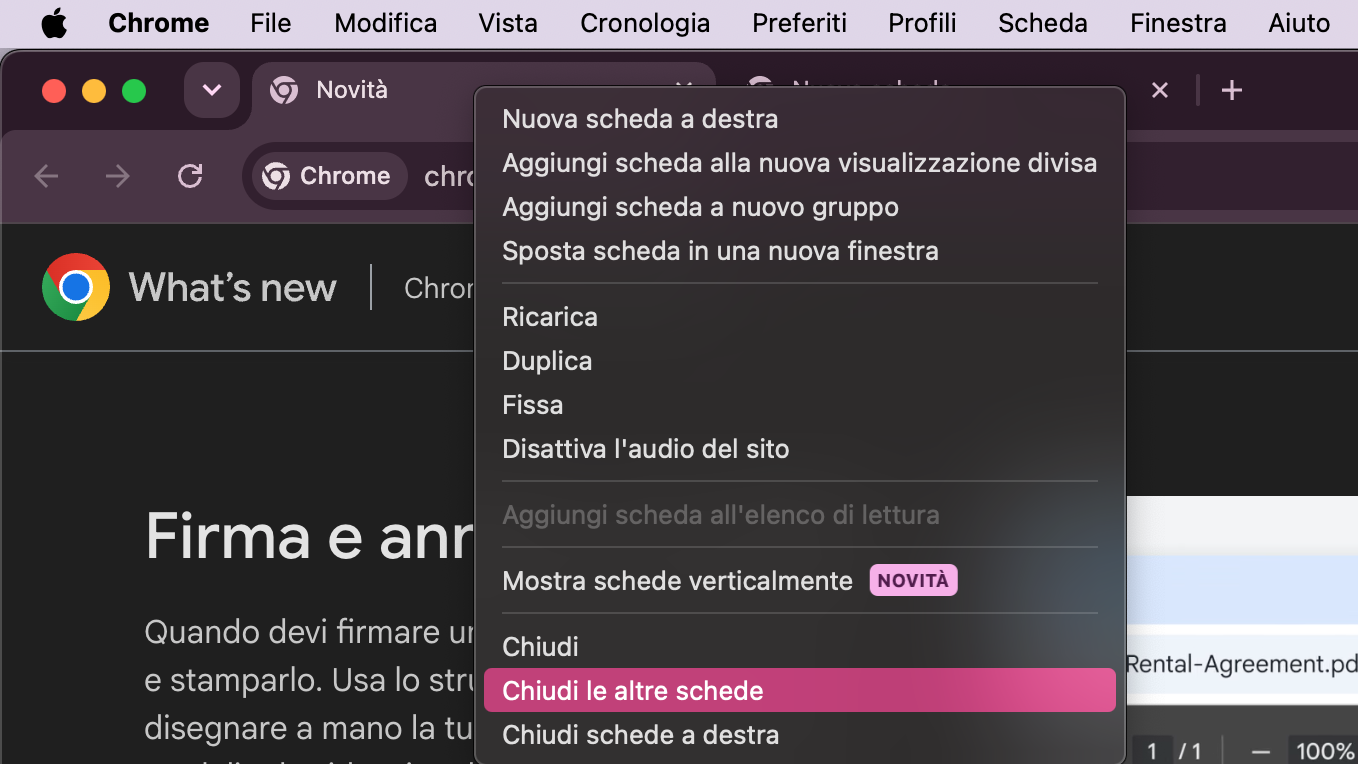Click the 100% zoom level value
This screenshot has width=1358, height=764.
1324,751
